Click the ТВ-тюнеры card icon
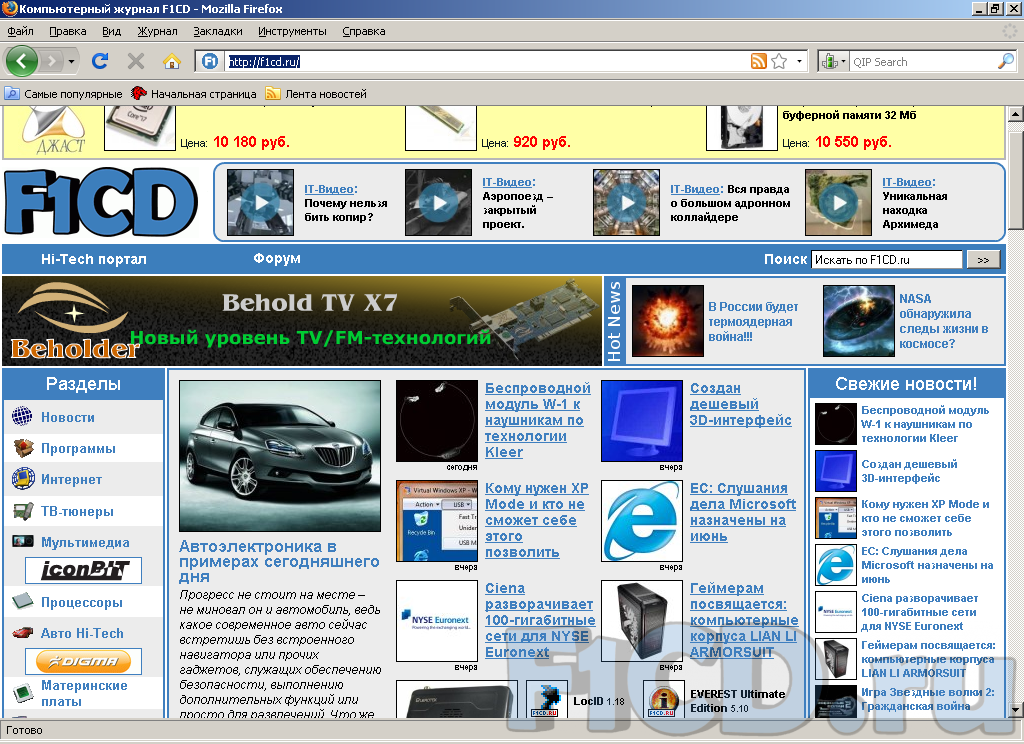Viewport: 1024px width, 744px height. [24, 511]
